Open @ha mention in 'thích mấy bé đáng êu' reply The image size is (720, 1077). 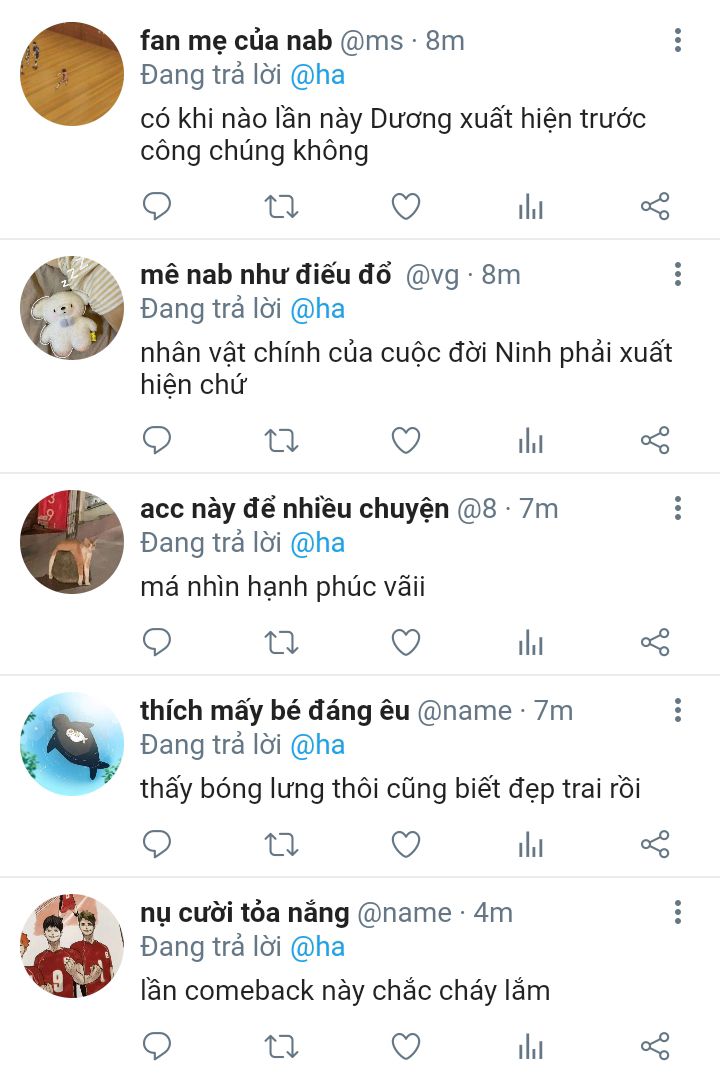click(x=317, y=745)
